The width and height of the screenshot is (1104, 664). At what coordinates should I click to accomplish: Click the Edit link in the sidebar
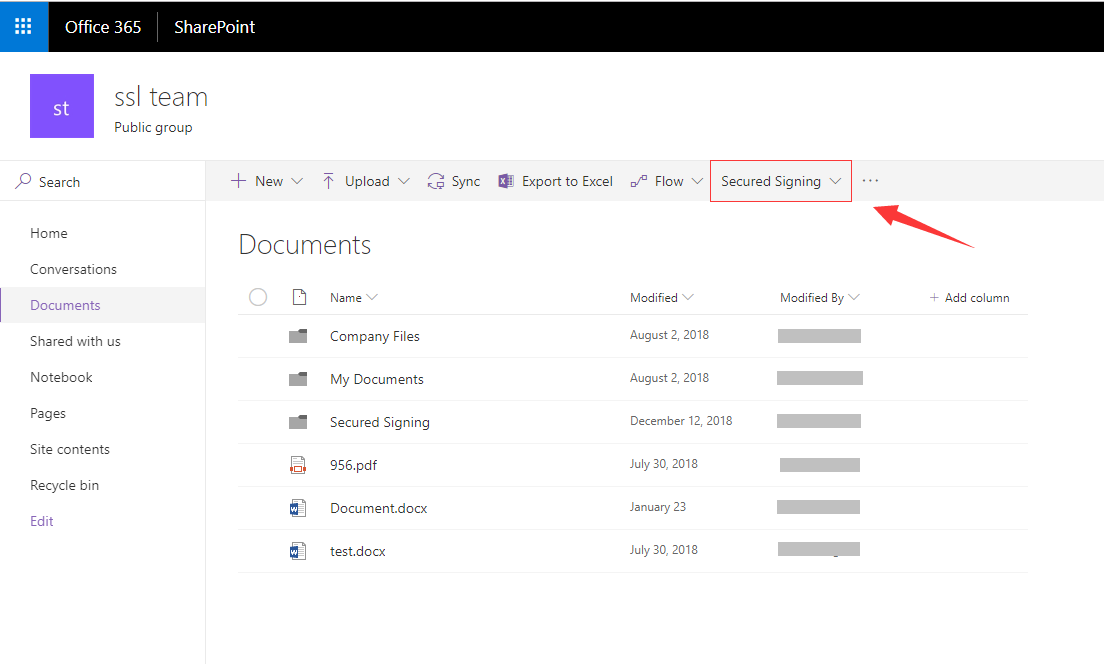(41, 521)
